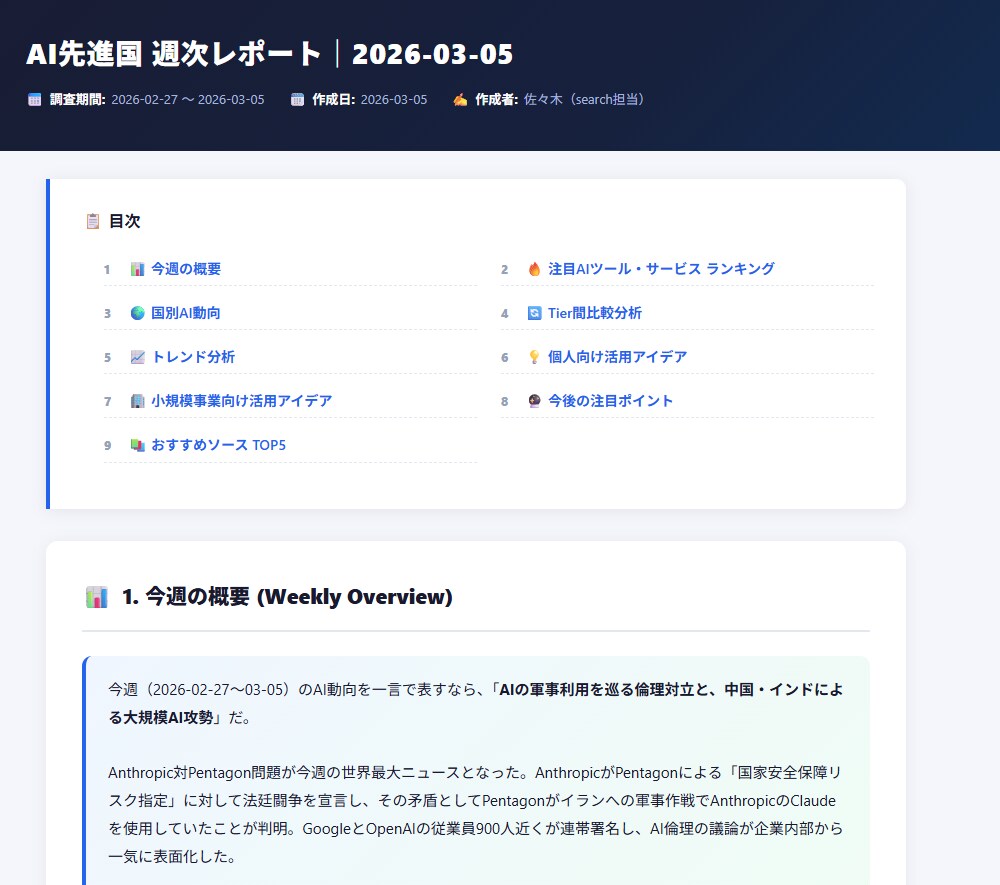The height and width of the screenshot is (885, 1000).
Task: Click the chart icon in section 1 heading
Action: (x=96, y=597)
